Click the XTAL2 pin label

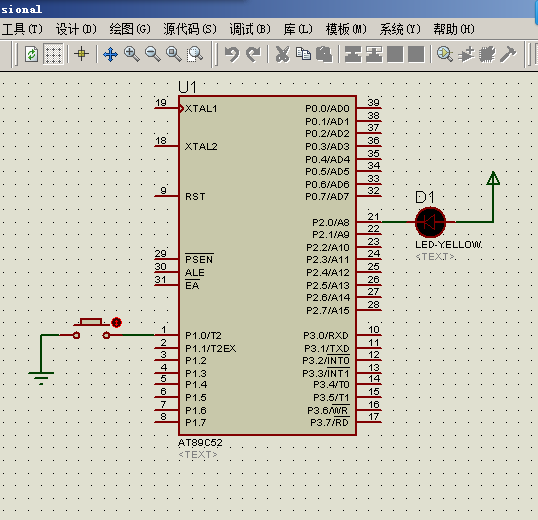coord(201,146)
